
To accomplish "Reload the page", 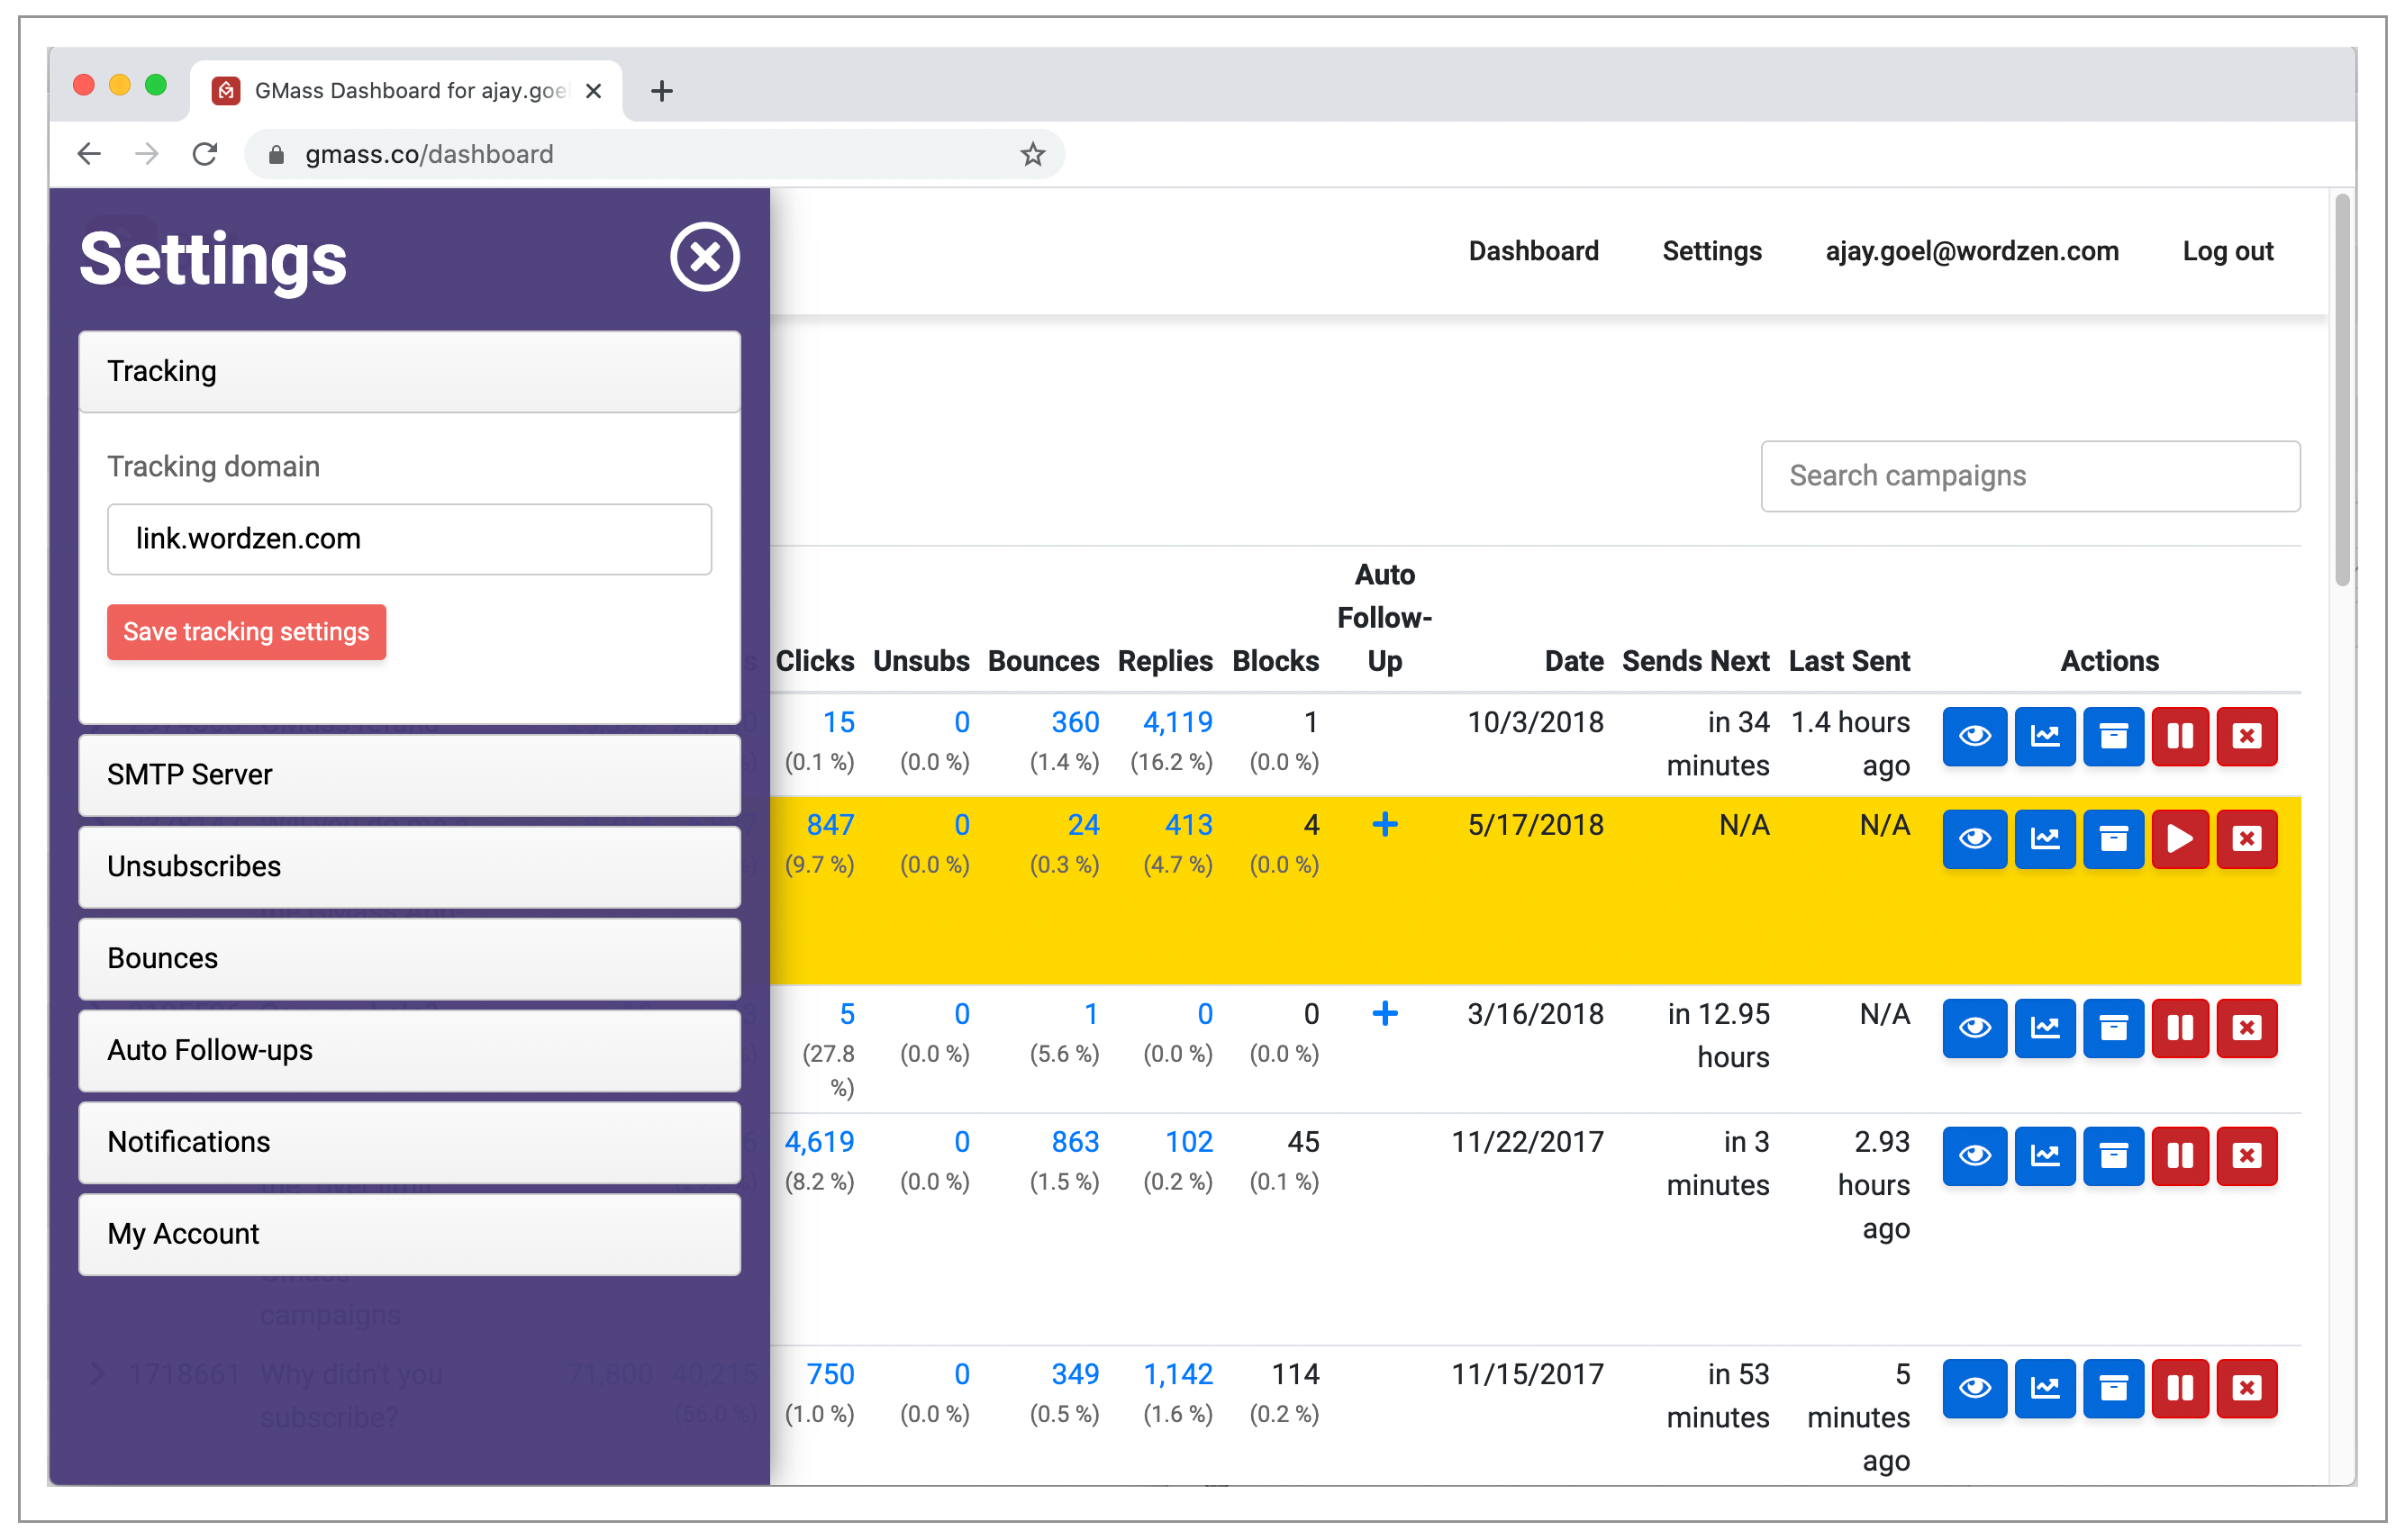I will (205, 154).
